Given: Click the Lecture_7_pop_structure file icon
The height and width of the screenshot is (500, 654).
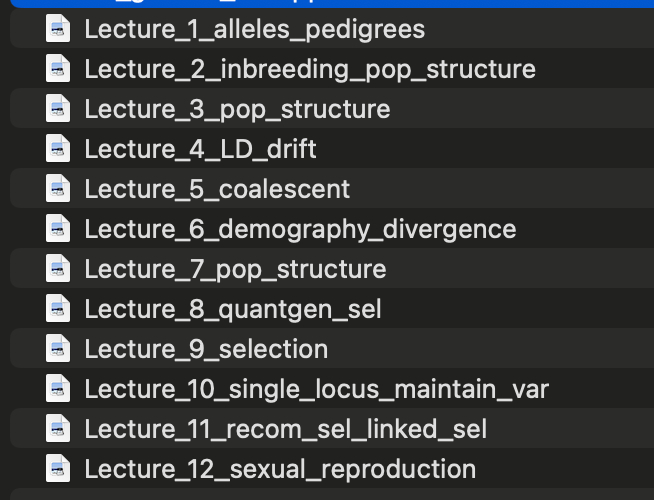Looking at the screenshot, I should tap(59, 269).
